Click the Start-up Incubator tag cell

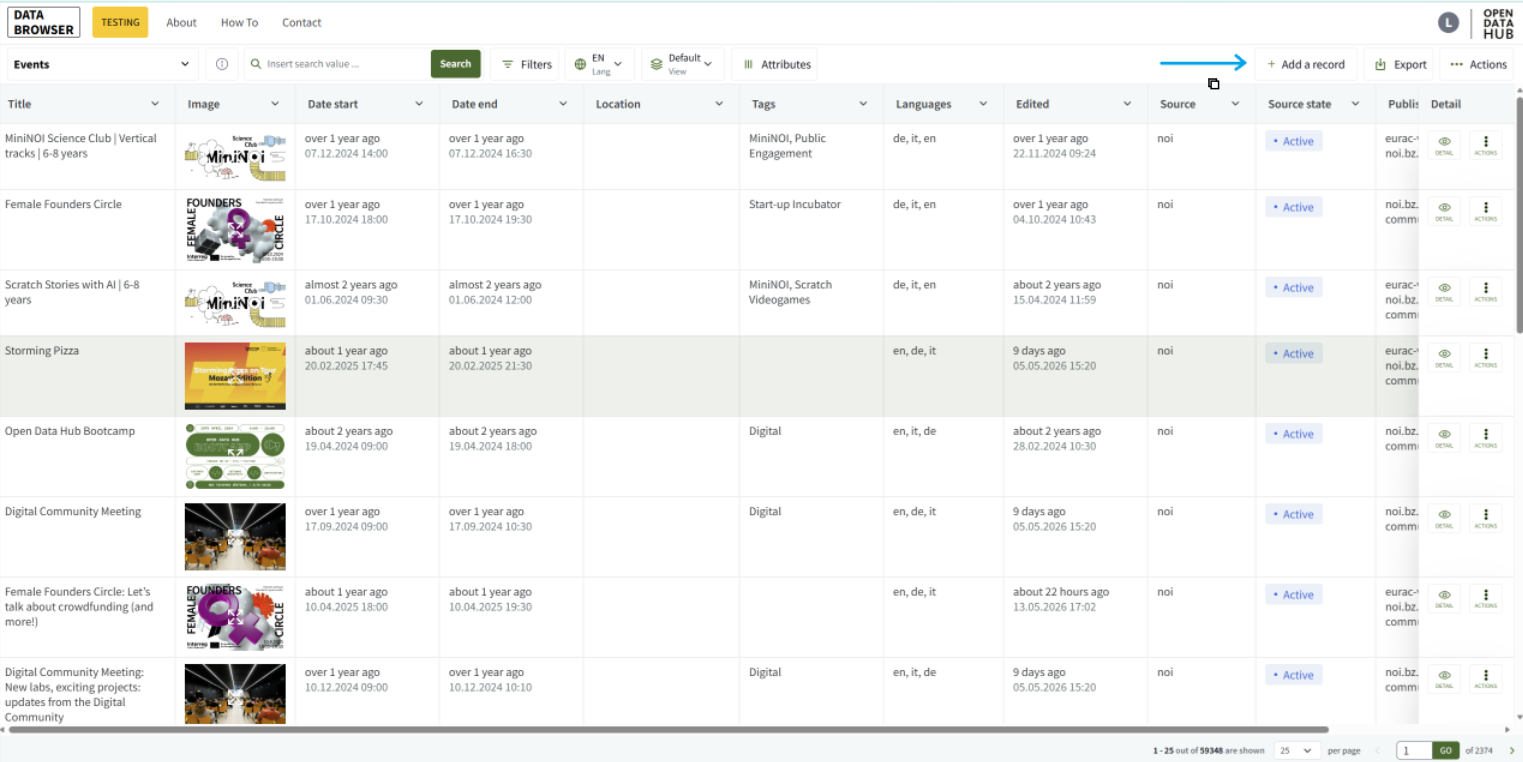[812, 229]
